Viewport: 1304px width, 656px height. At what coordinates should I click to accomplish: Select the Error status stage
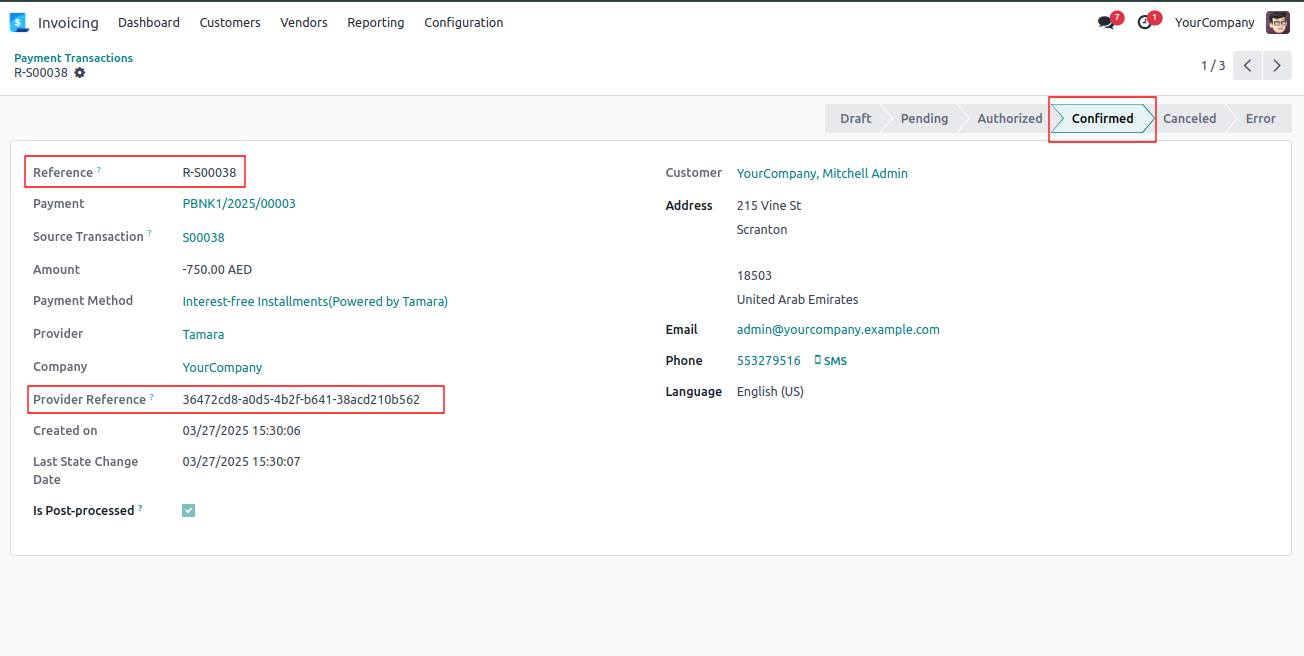(1260, 118)
